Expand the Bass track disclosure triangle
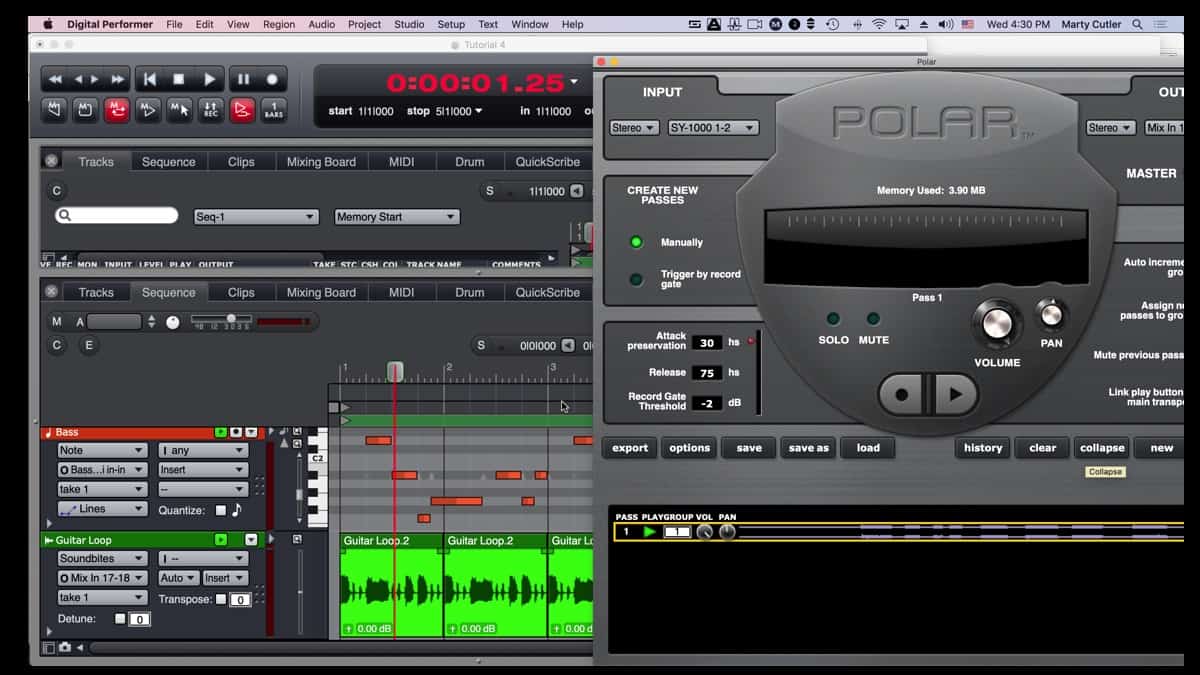Viewport: 1200px width, 675px height. click(x=50, y=523)
